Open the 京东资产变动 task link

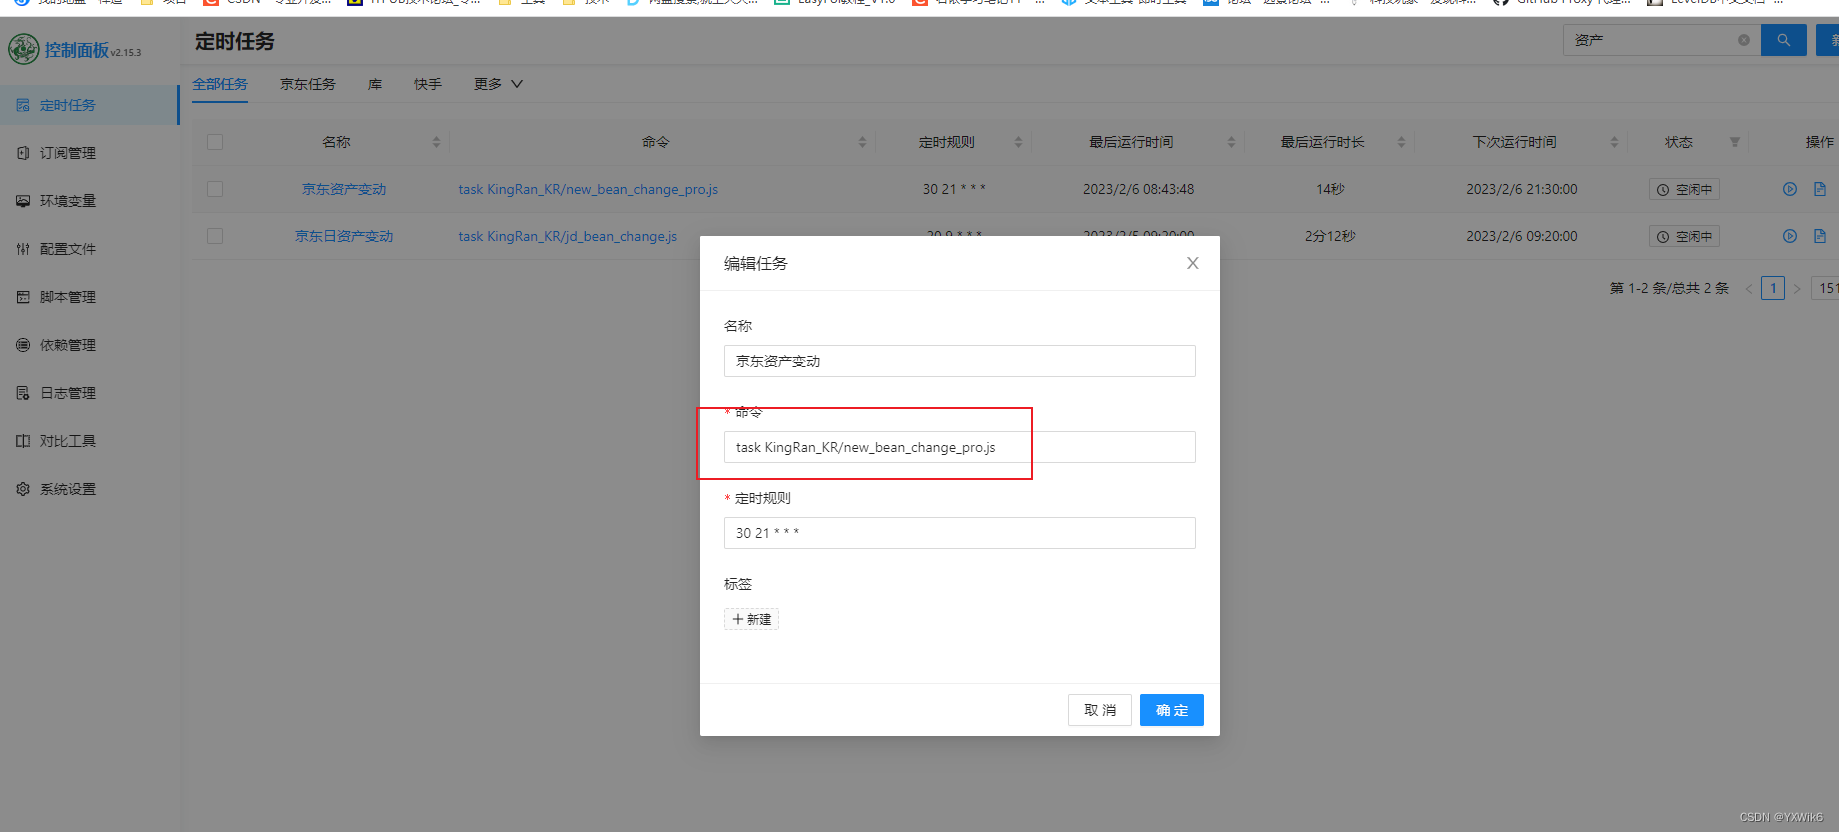click(344, 189)
